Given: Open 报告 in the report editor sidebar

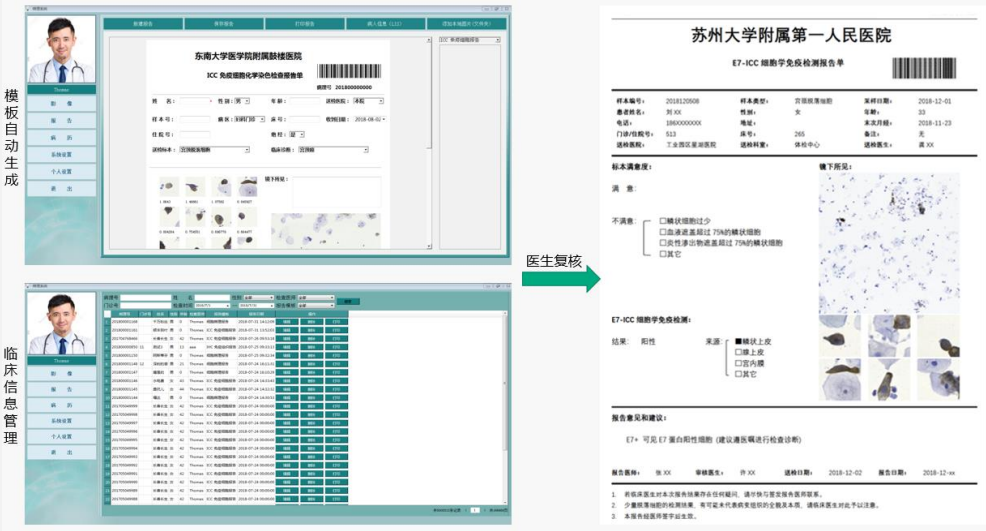Looking at the screenshot, I should [x=62, y=121].
